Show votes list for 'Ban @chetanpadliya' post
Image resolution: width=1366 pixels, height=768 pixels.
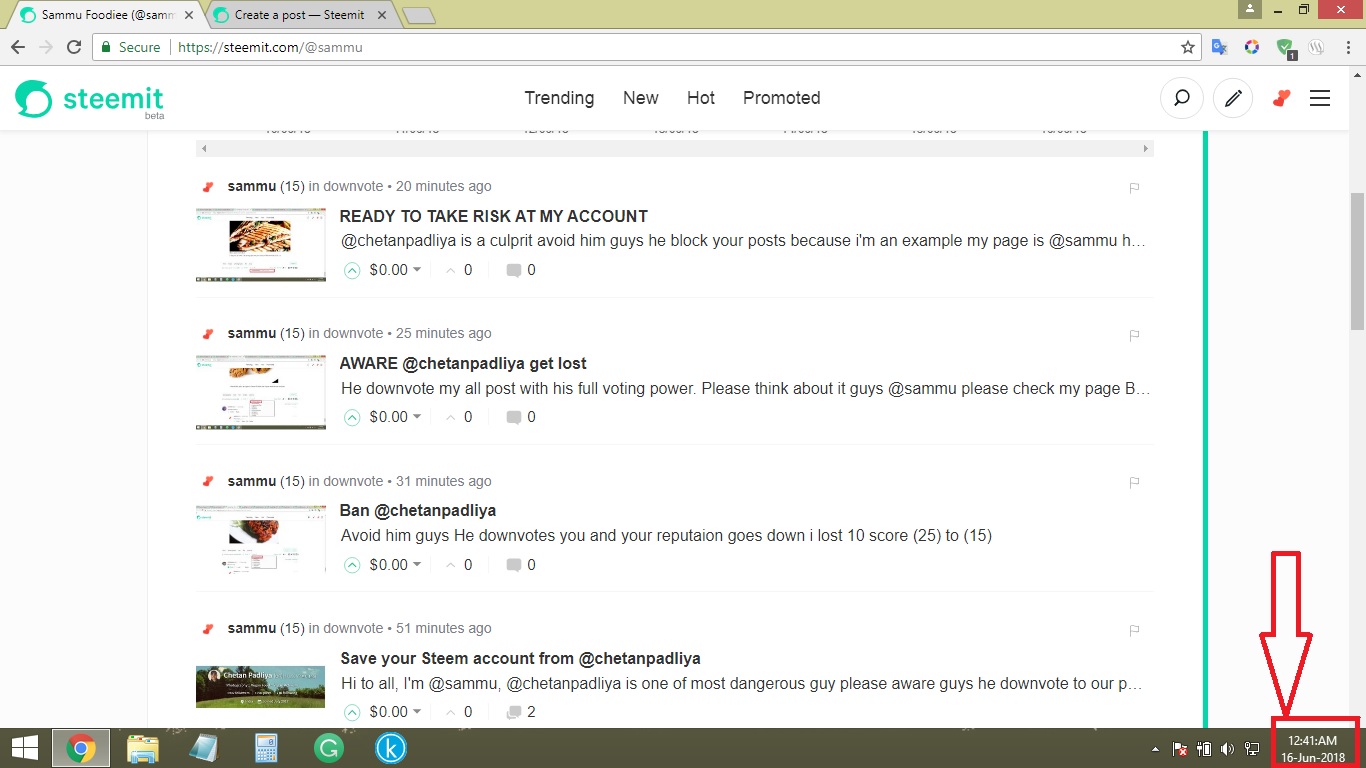point(458,565)
